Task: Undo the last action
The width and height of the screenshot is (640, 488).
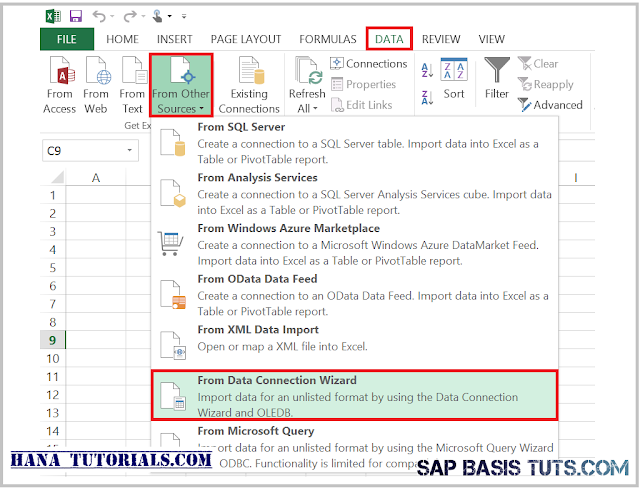Action: coord(99,16)
